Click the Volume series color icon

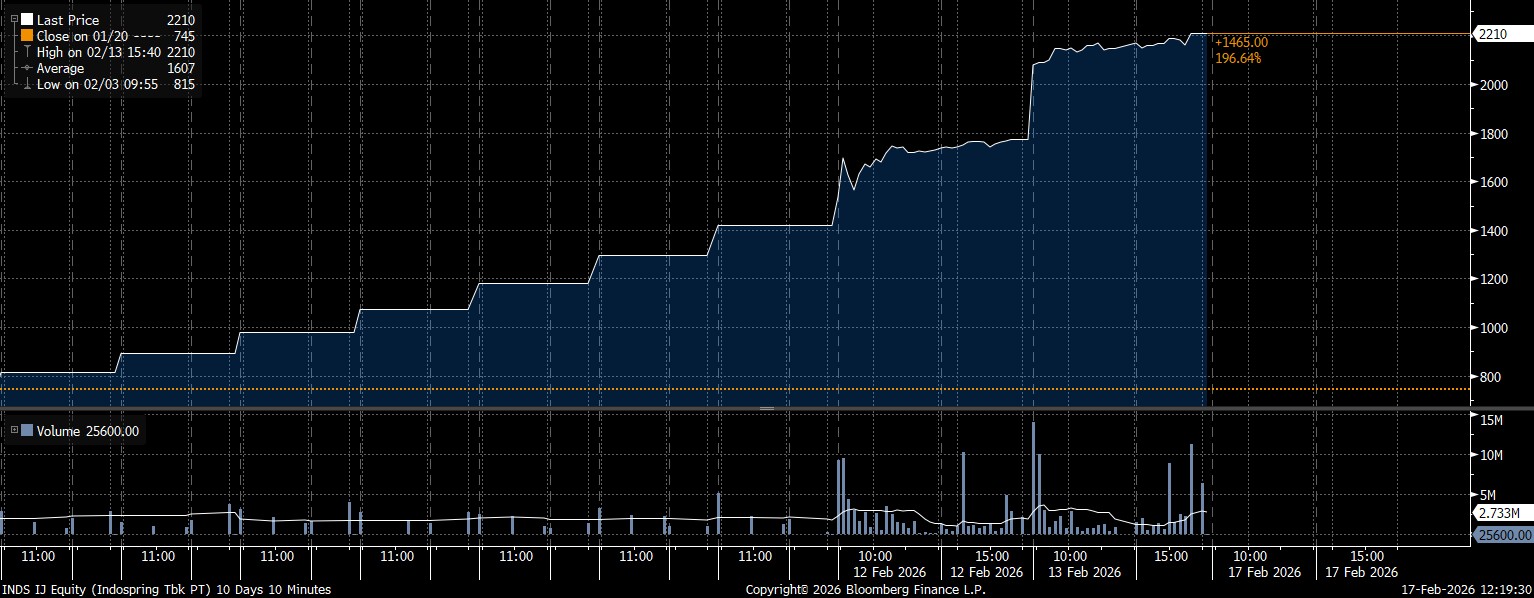[27, 431]
